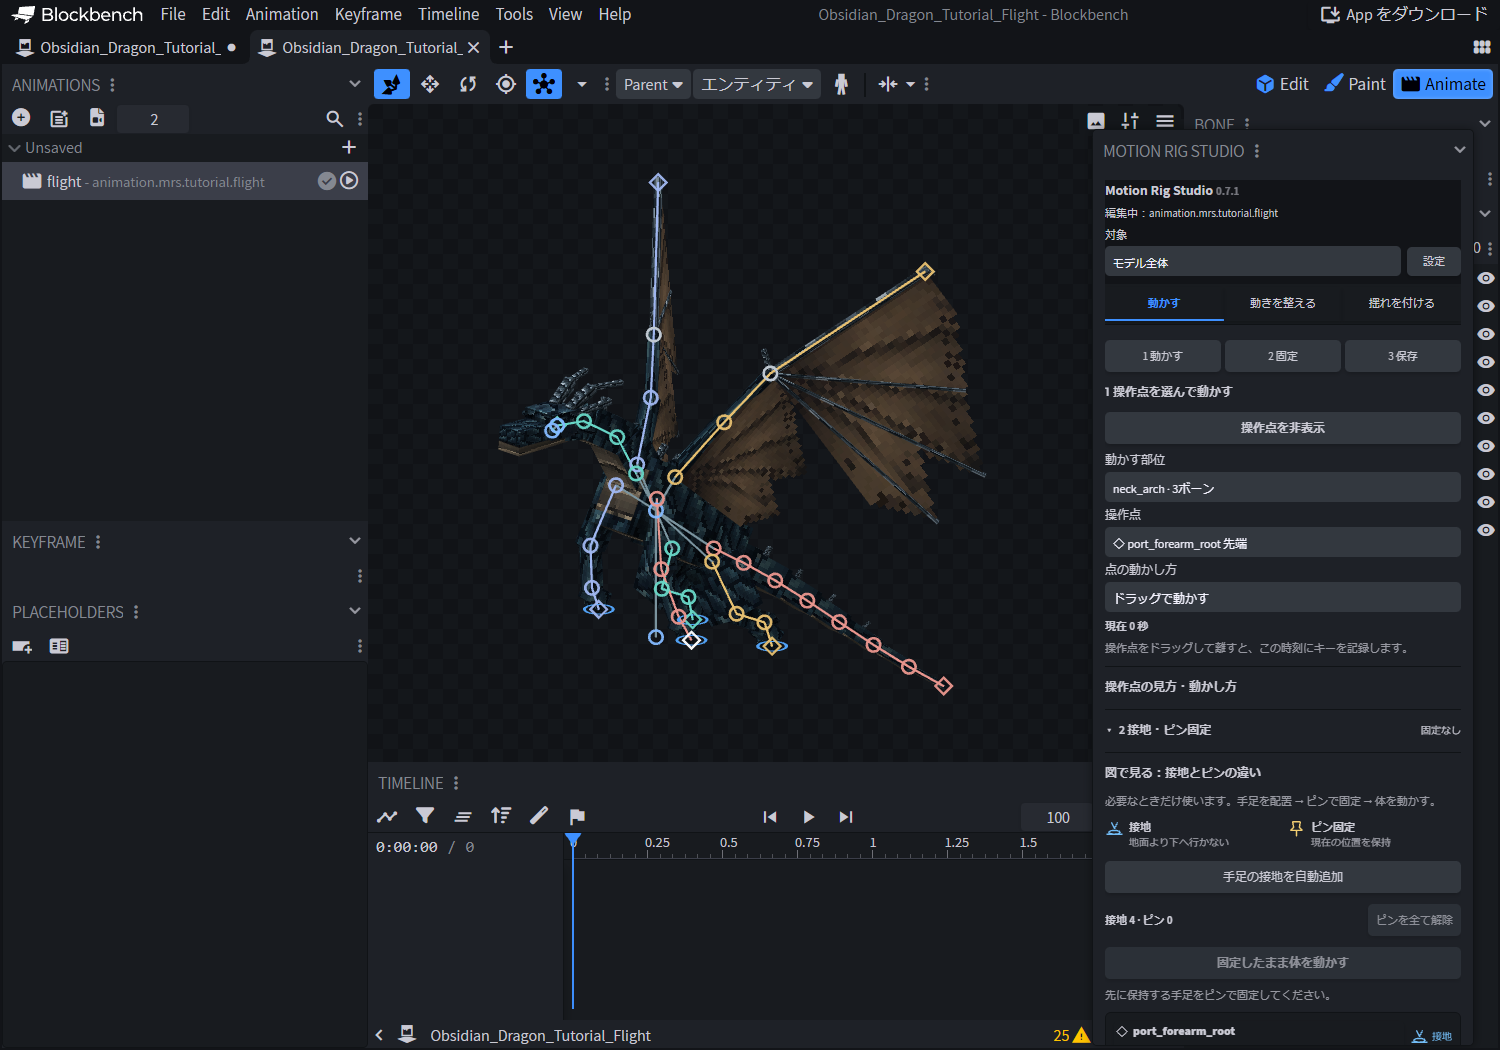1500x1050 pixels.
Task: Click the timeline filter funnel icon
Action: click(425, 816)
